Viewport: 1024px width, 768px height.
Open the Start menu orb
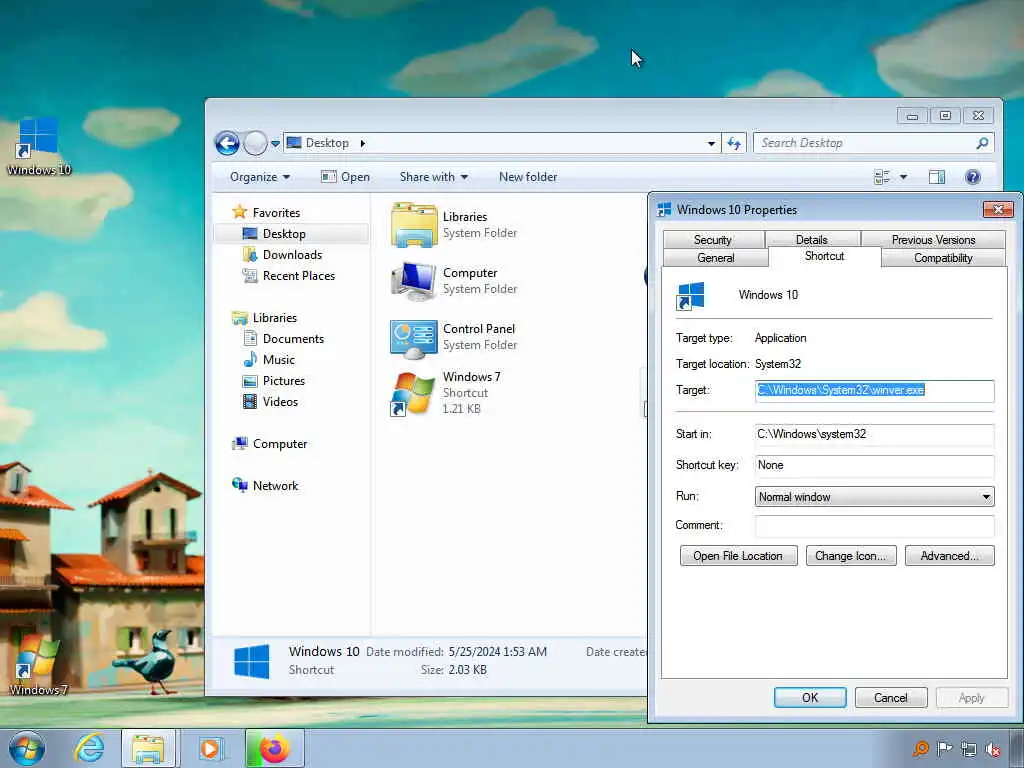tap(27, 748)
